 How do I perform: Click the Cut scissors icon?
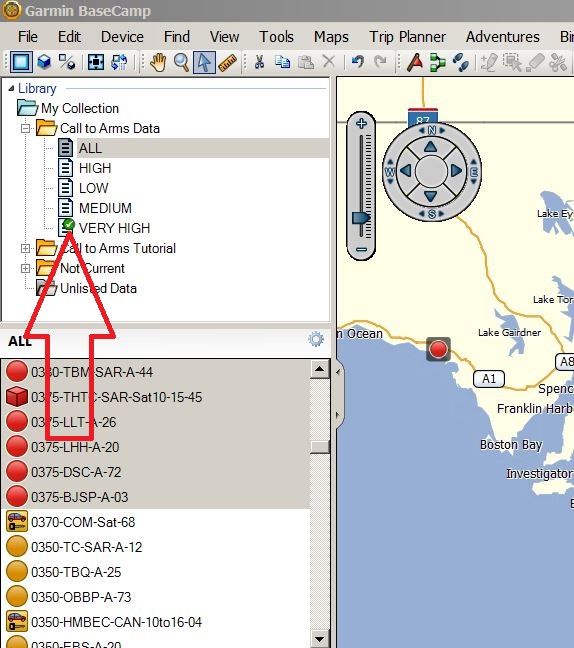pos(260,62)
